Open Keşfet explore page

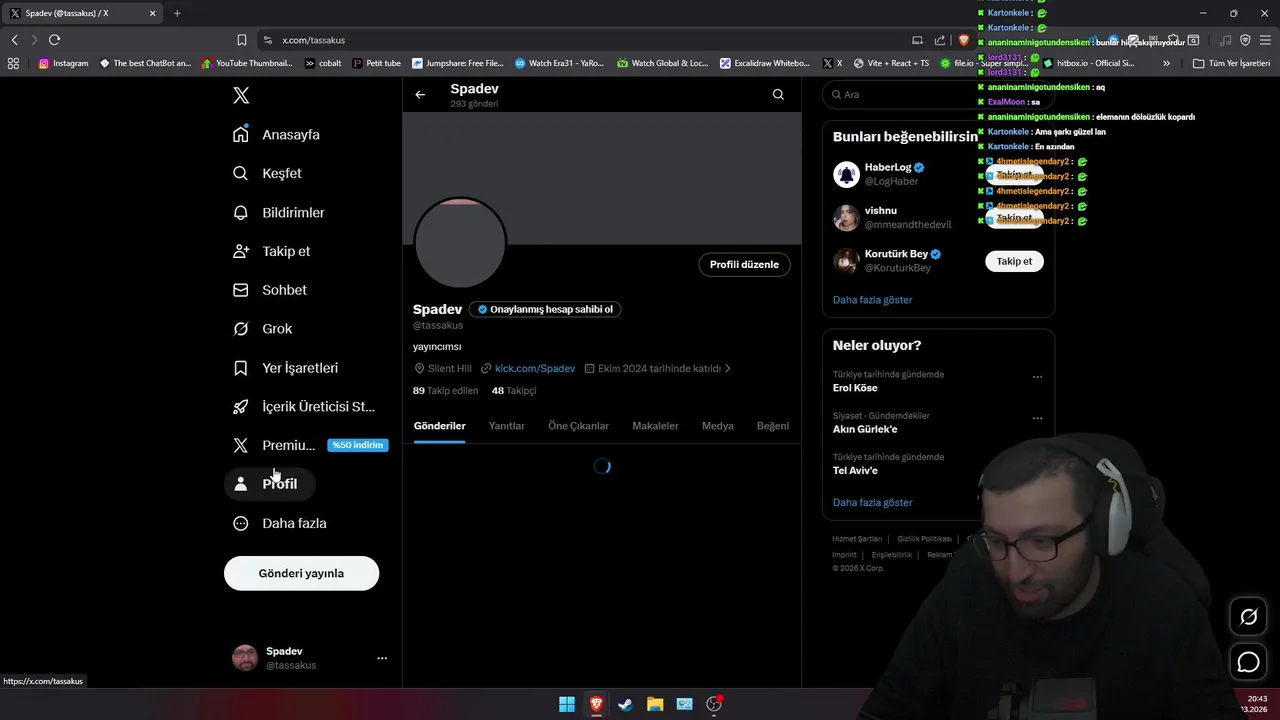point(267,173)
